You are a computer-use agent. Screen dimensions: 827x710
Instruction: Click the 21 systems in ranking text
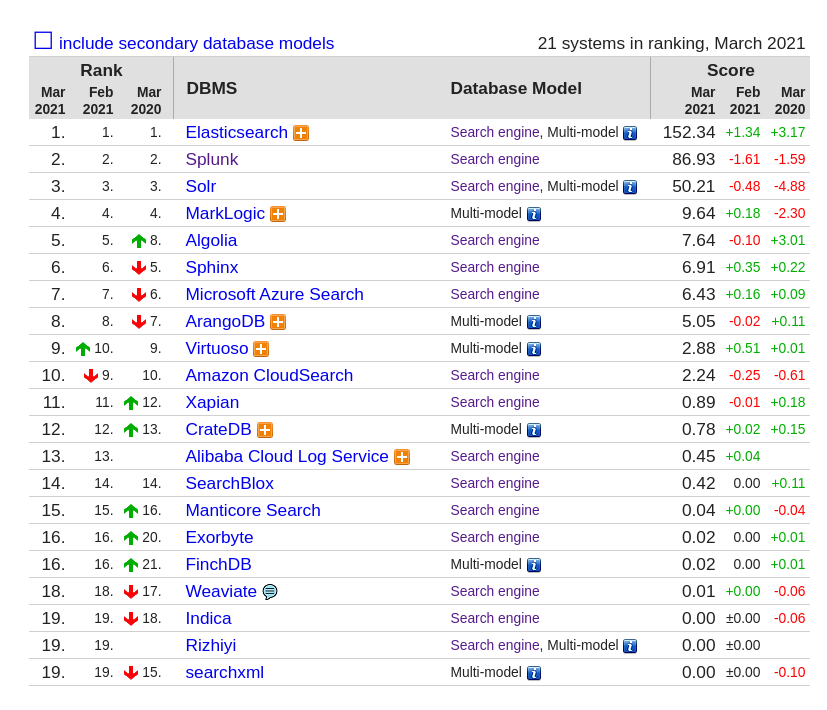(671, 43)
